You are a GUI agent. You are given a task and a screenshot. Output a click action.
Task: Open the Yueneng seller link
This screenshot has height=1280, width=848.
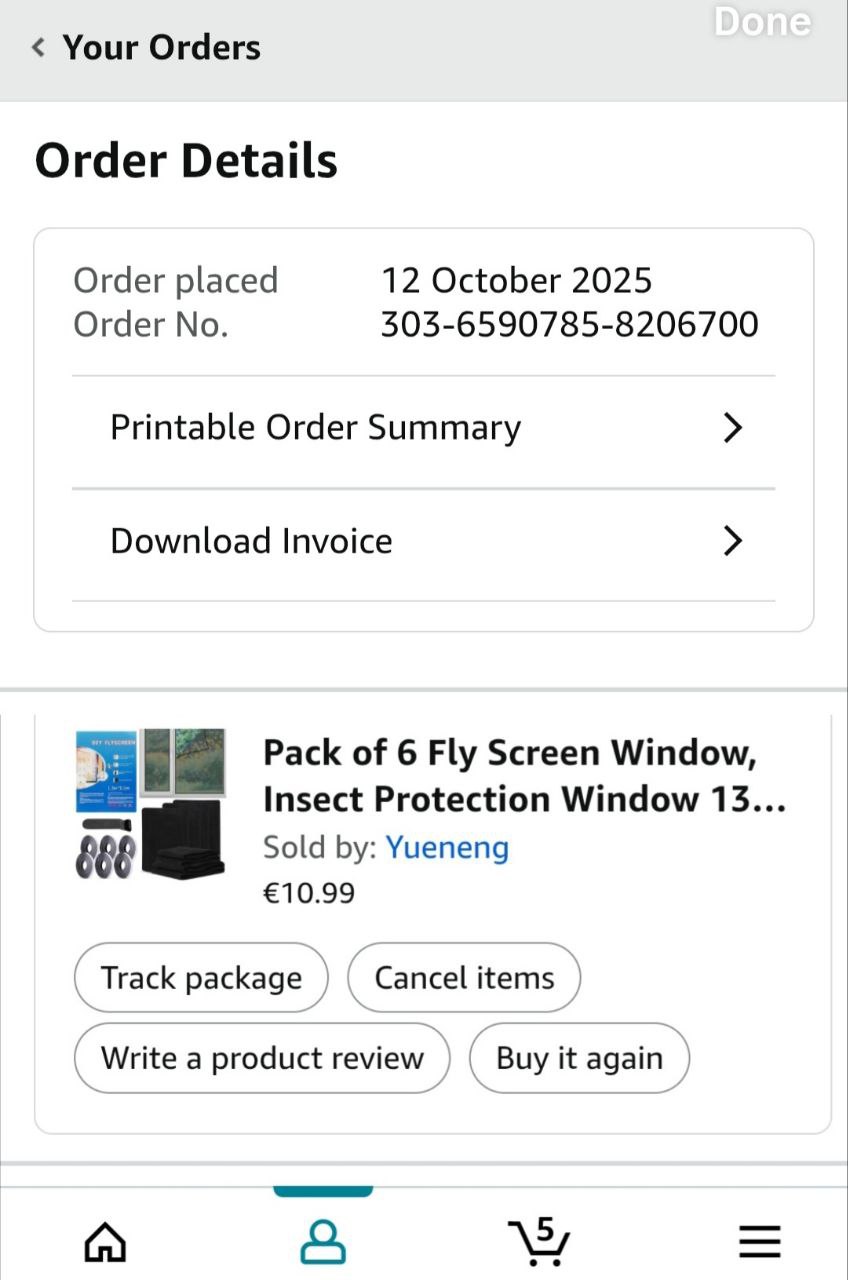click(447, 848)
